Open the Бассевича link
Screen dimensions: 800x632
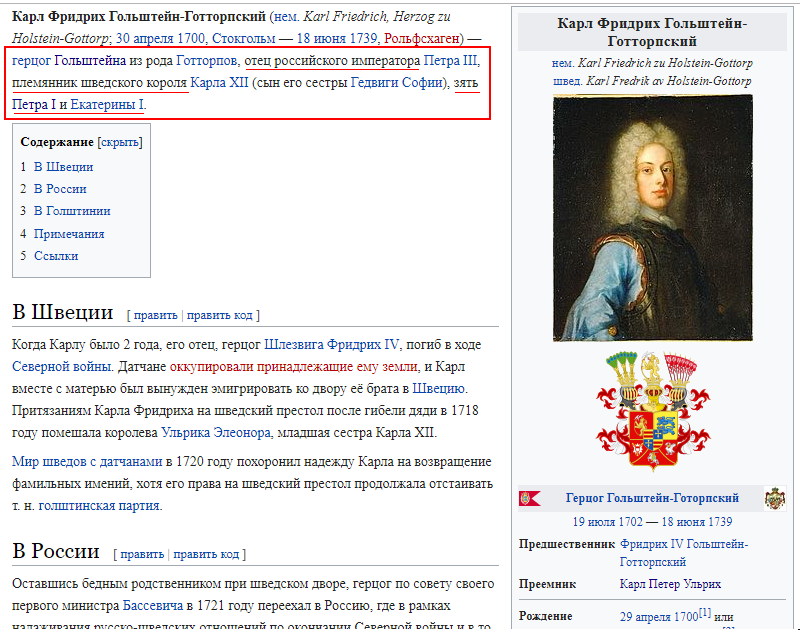pyautogui.click(x=153, y=606)
